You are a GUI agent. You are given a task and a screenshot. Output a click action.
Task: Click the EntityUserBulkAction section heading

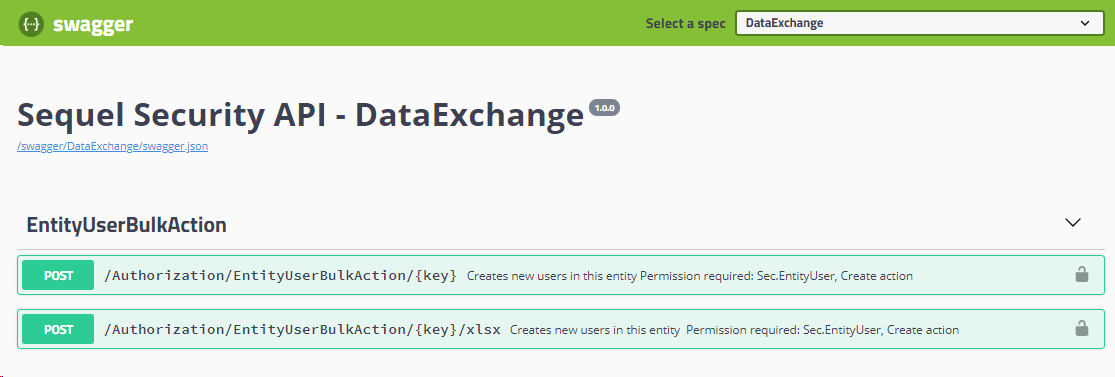pos(127,225)
